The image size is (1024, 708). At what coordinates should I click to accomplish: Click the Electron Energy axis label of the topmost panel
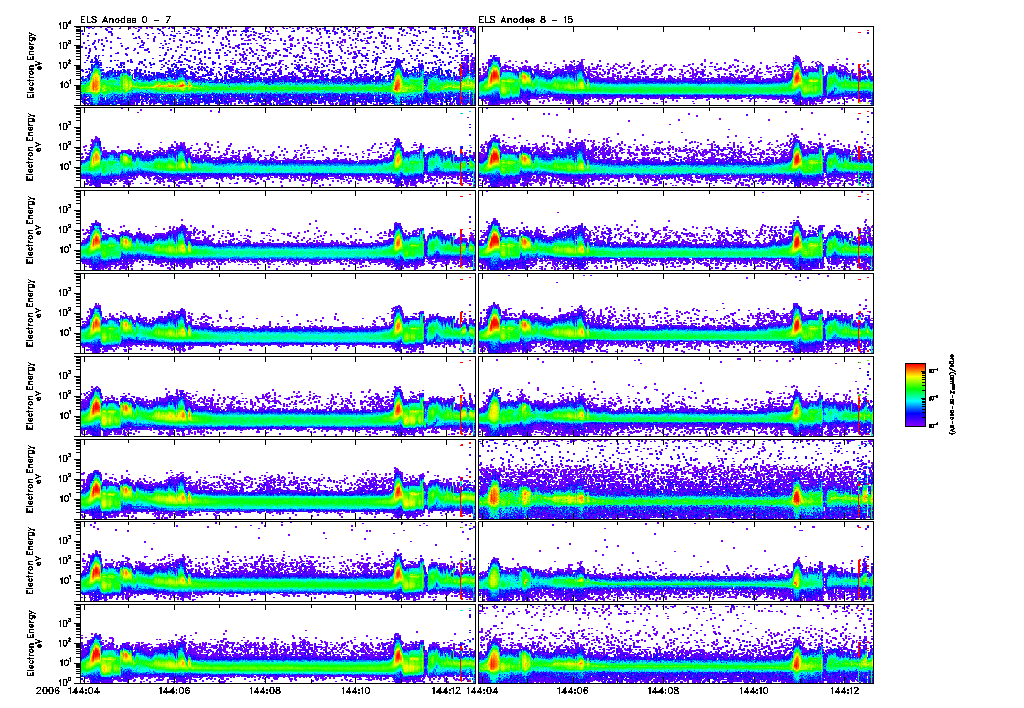(33, 65)
